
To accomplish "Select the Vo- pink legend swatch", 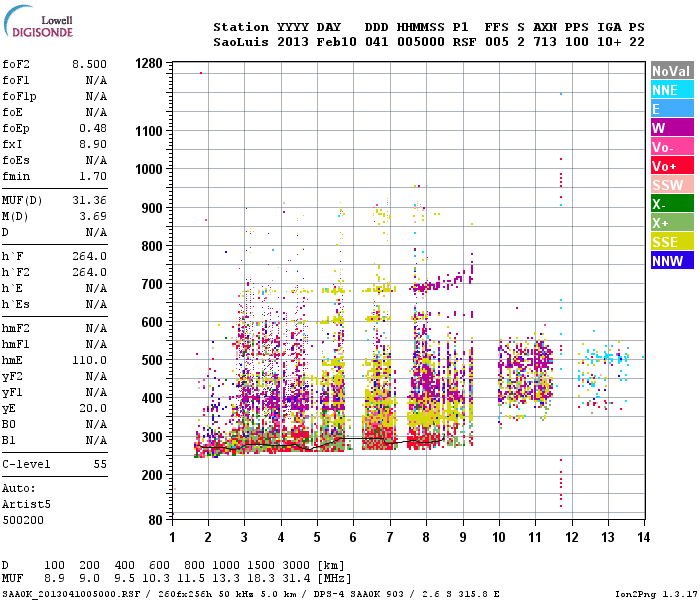I will tap(672, 147).
